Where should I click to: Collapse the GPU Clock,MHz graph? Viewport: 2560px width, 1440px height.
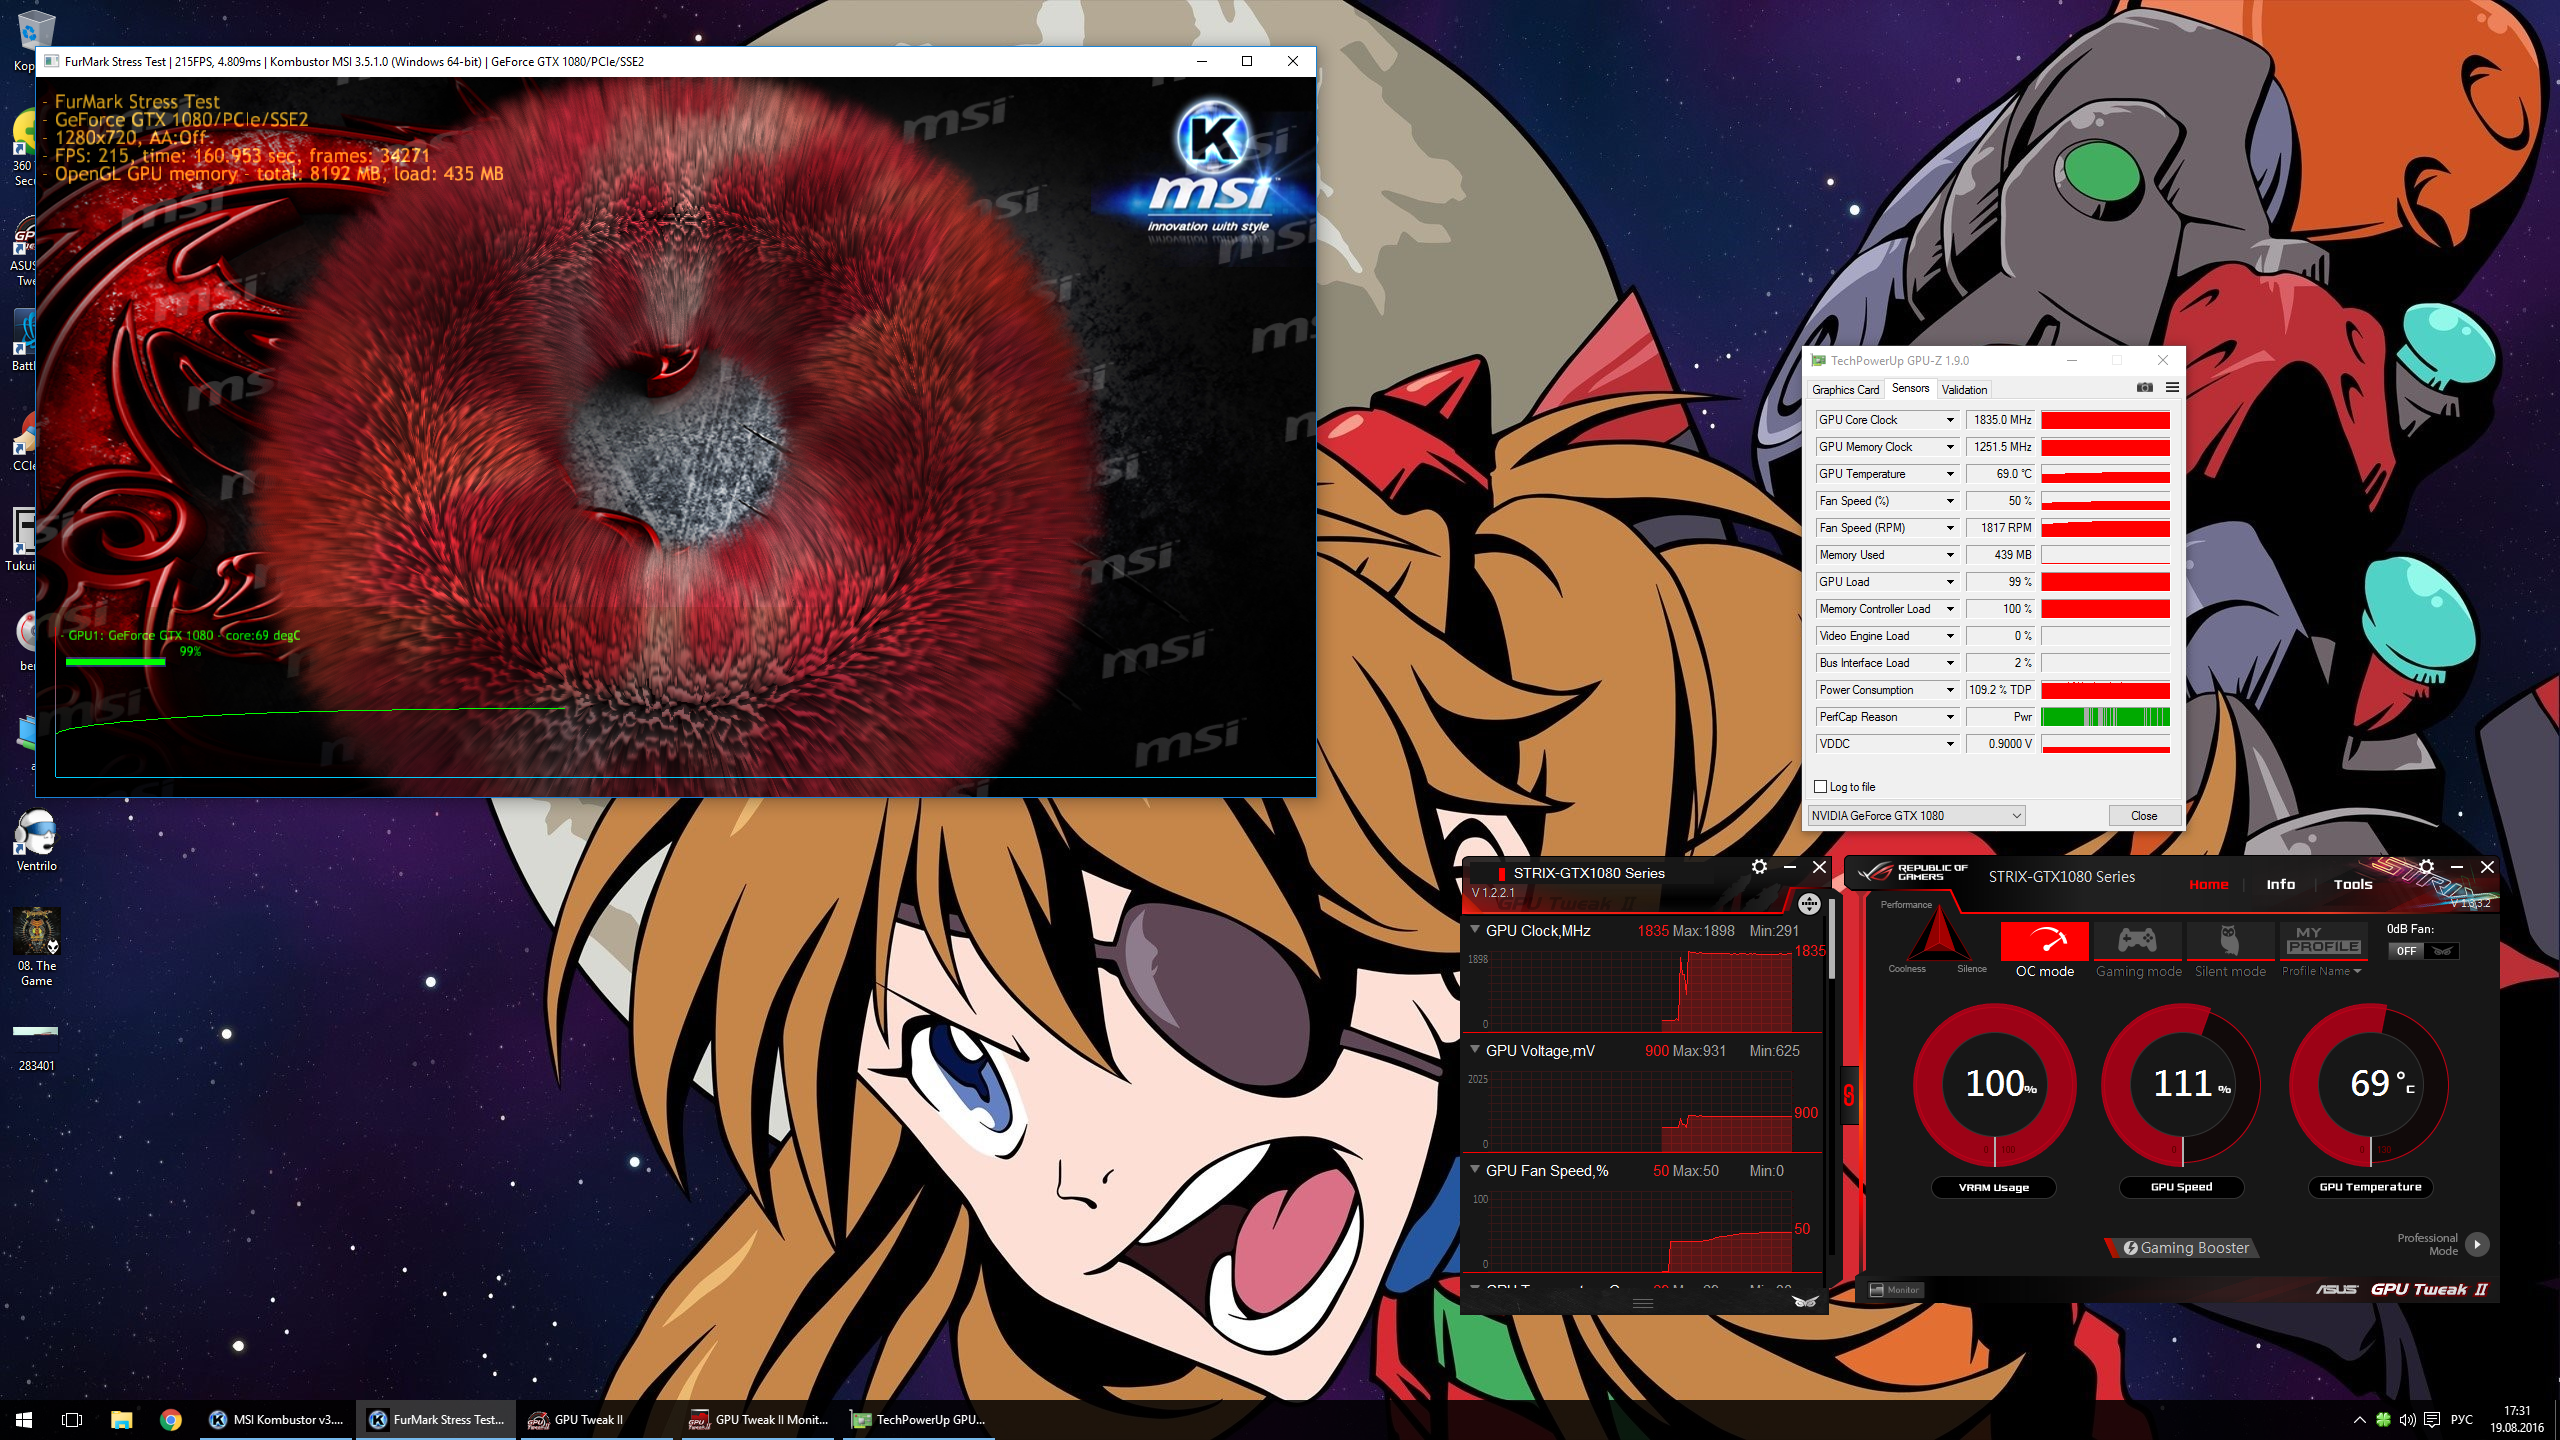pos(1475,930)
